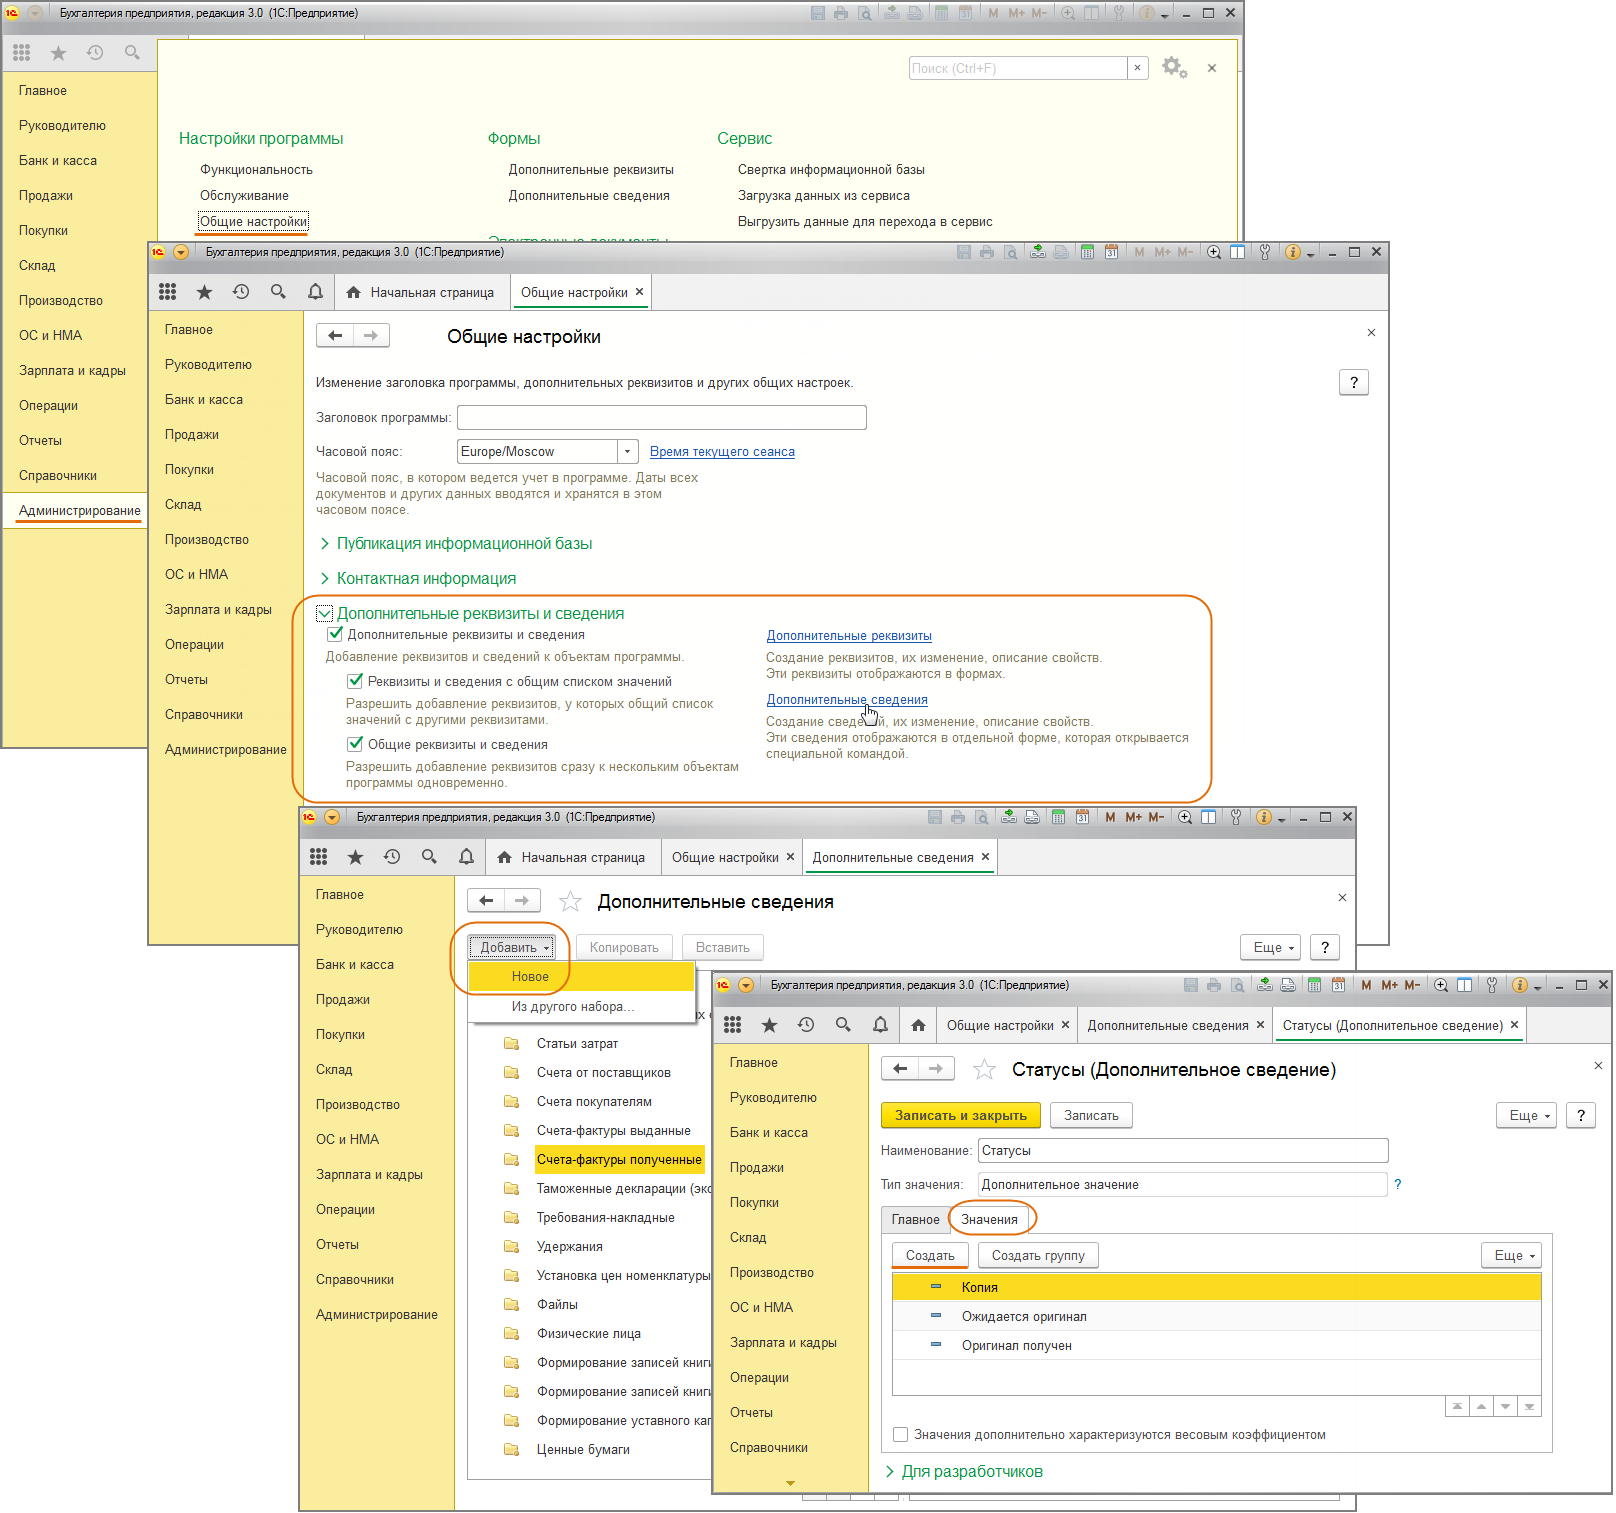Select Из другого набора menu item

(581, 1007)
